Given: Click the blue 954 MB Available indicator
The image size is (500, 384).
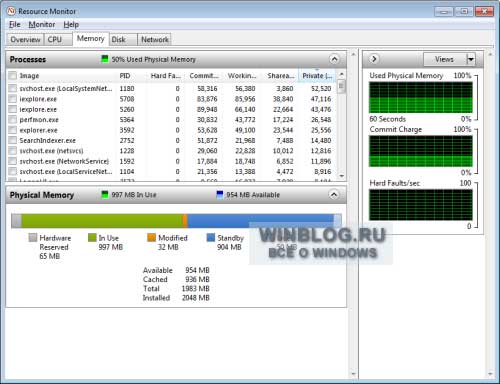Looking at the screenshot, I should click(x=220, y=194).
